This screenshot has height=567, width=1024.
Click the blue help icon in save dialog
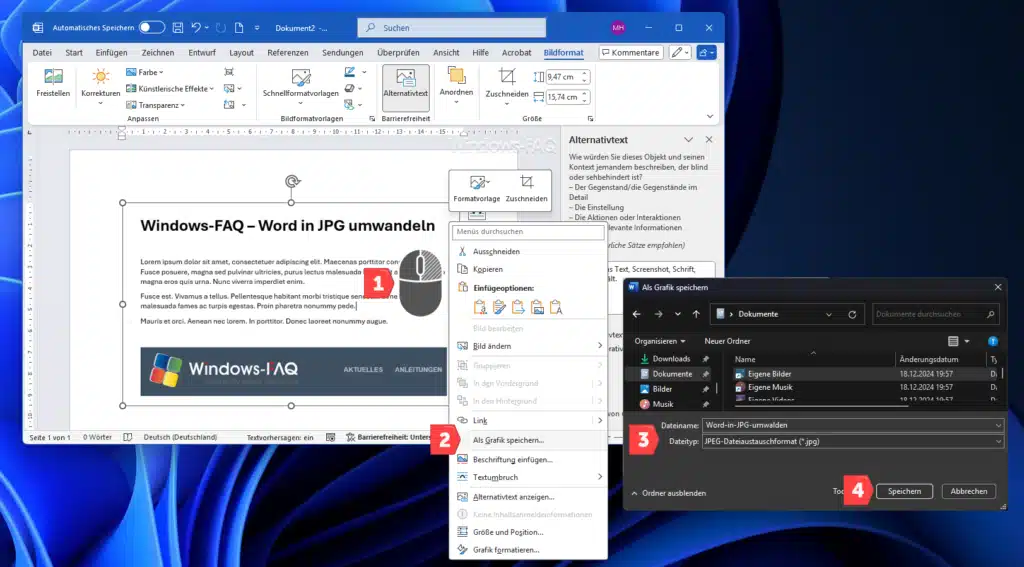pos(993,341)
